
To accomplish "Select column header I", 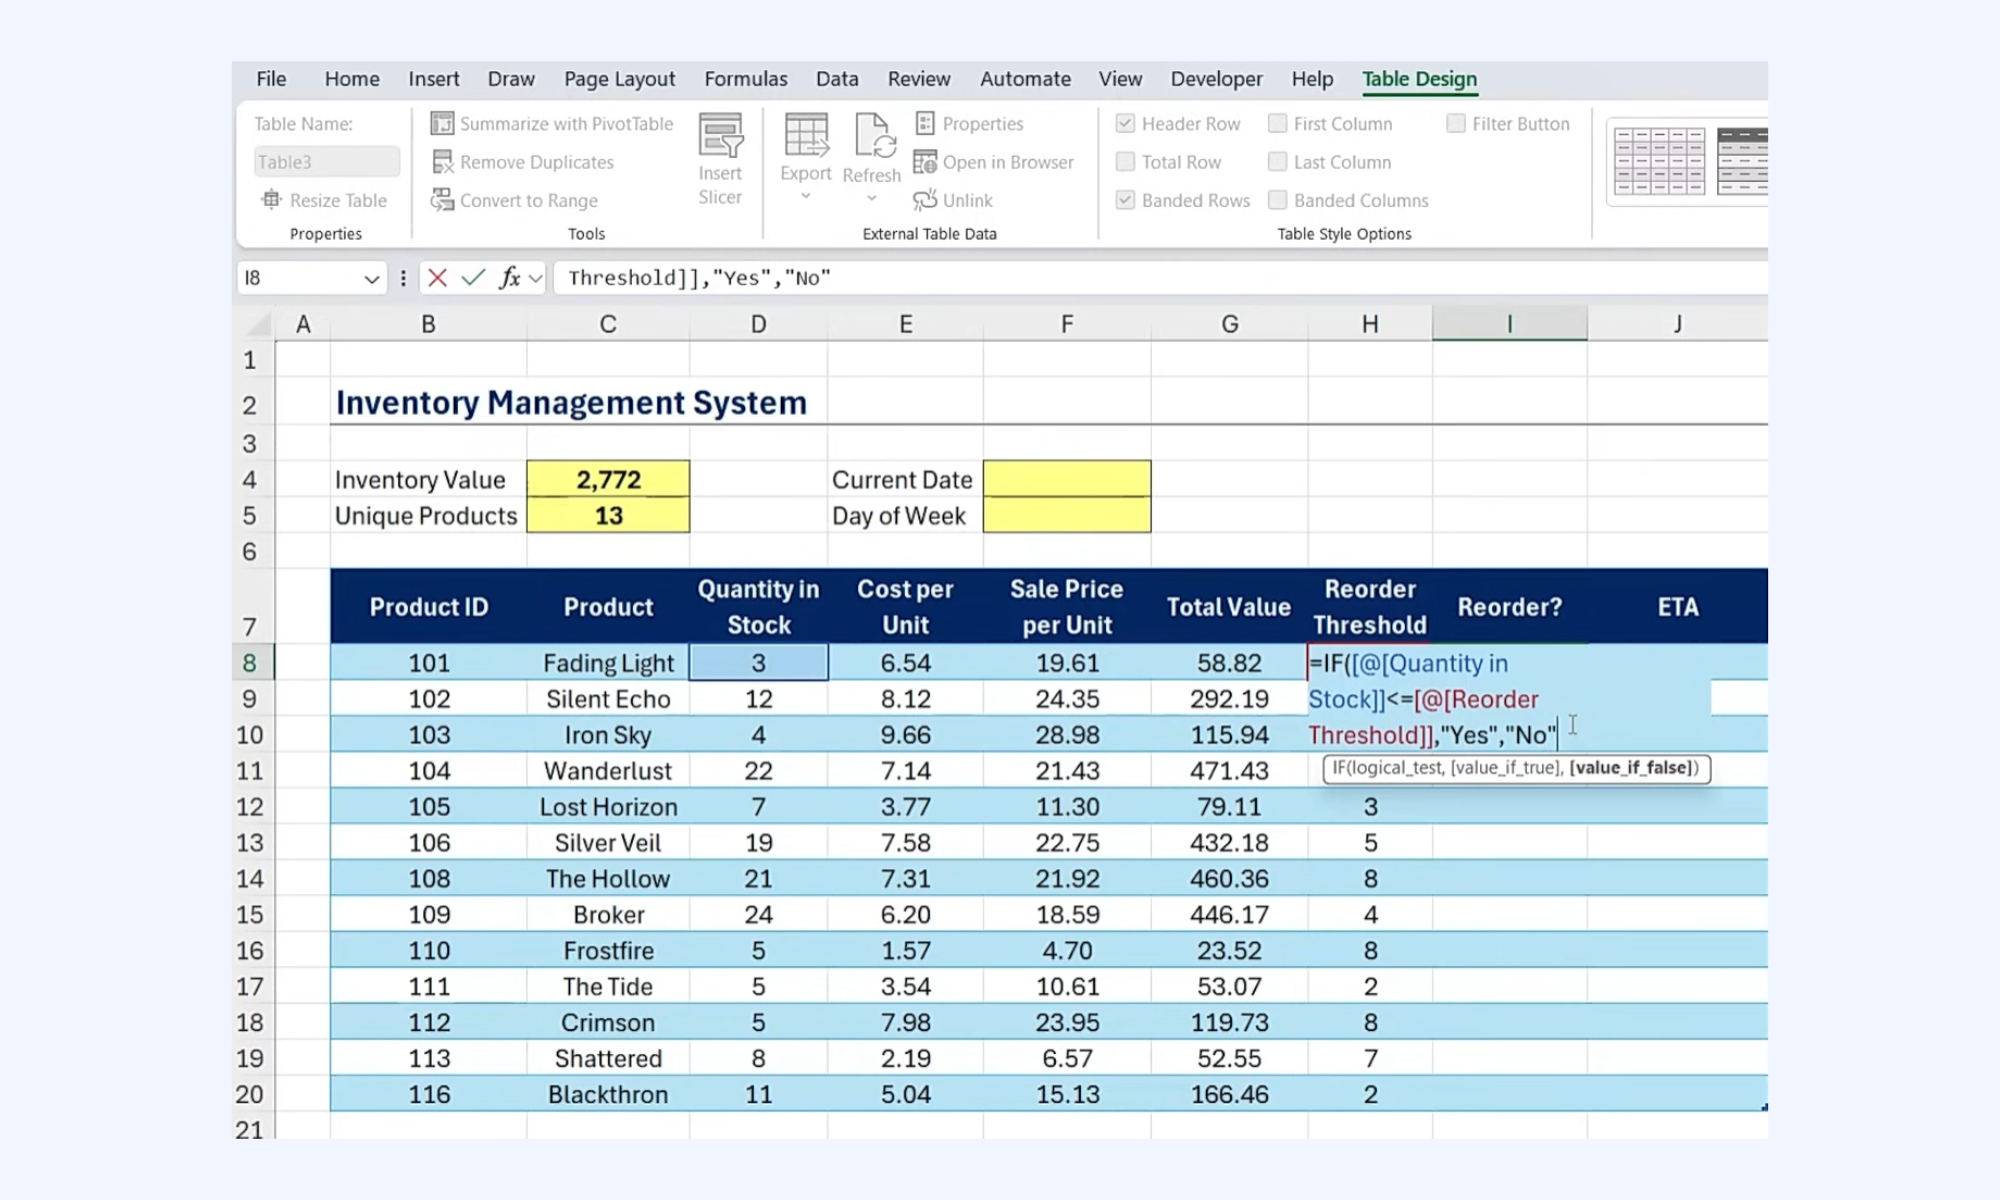I will (1509, 324).
